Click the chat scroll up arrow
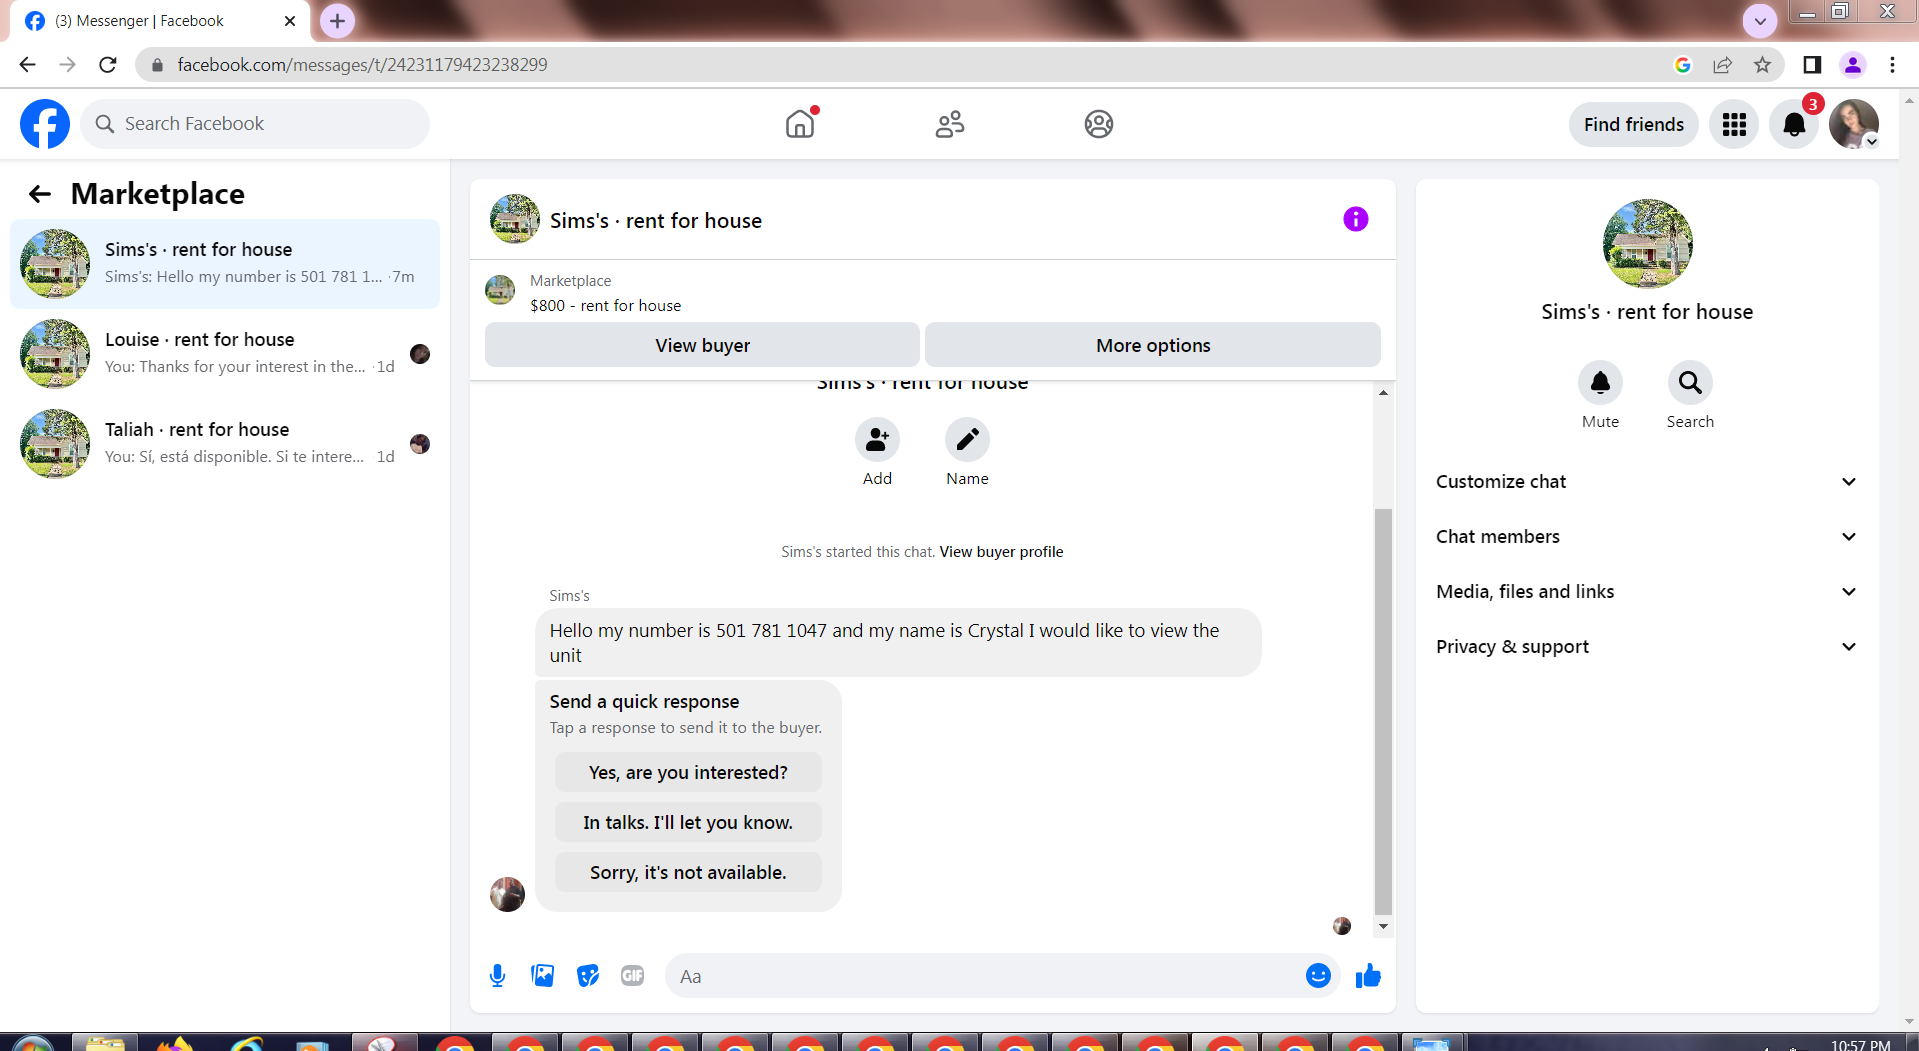Viewport: 1919px width, 1051px height. 1383,392
